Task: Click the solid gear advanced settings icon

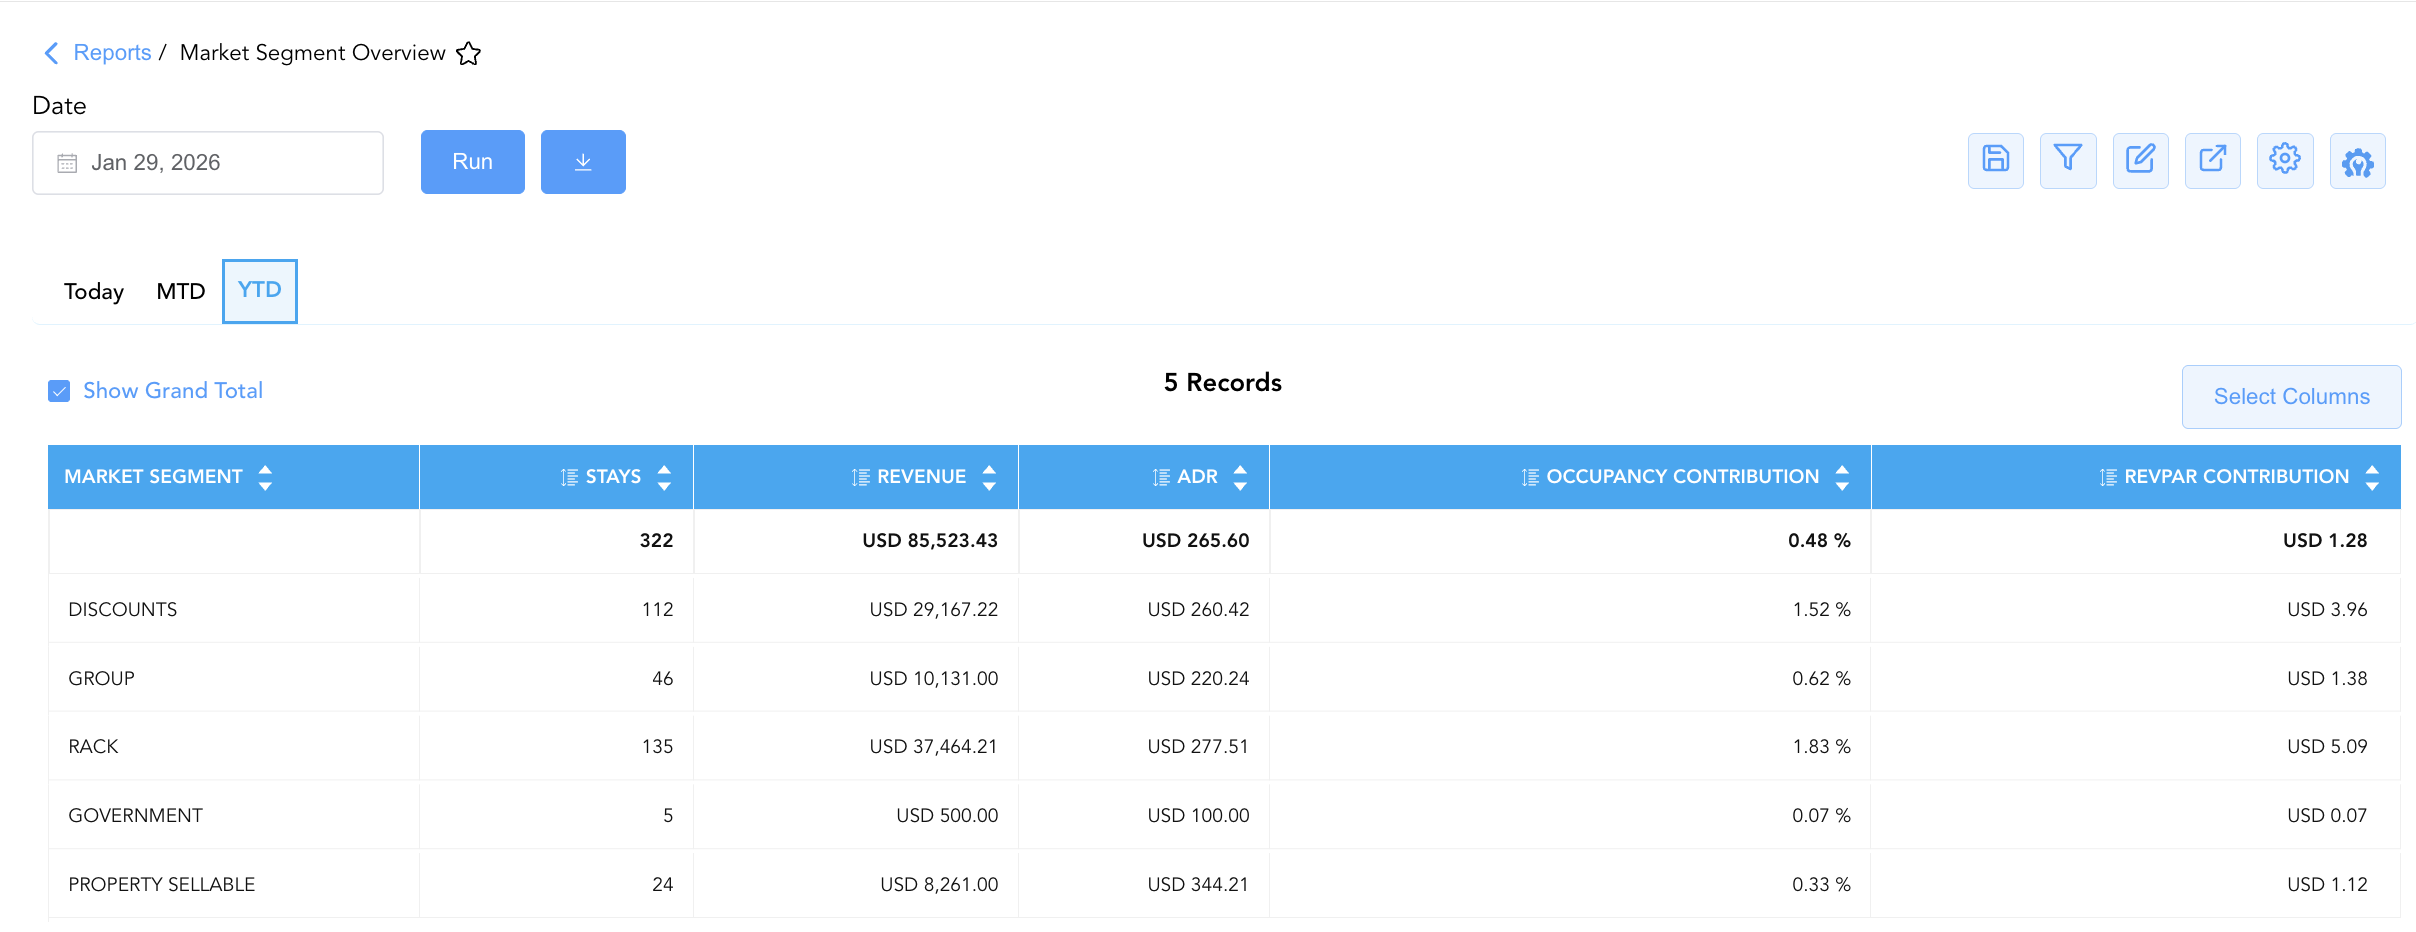Action: point(2358,160)
